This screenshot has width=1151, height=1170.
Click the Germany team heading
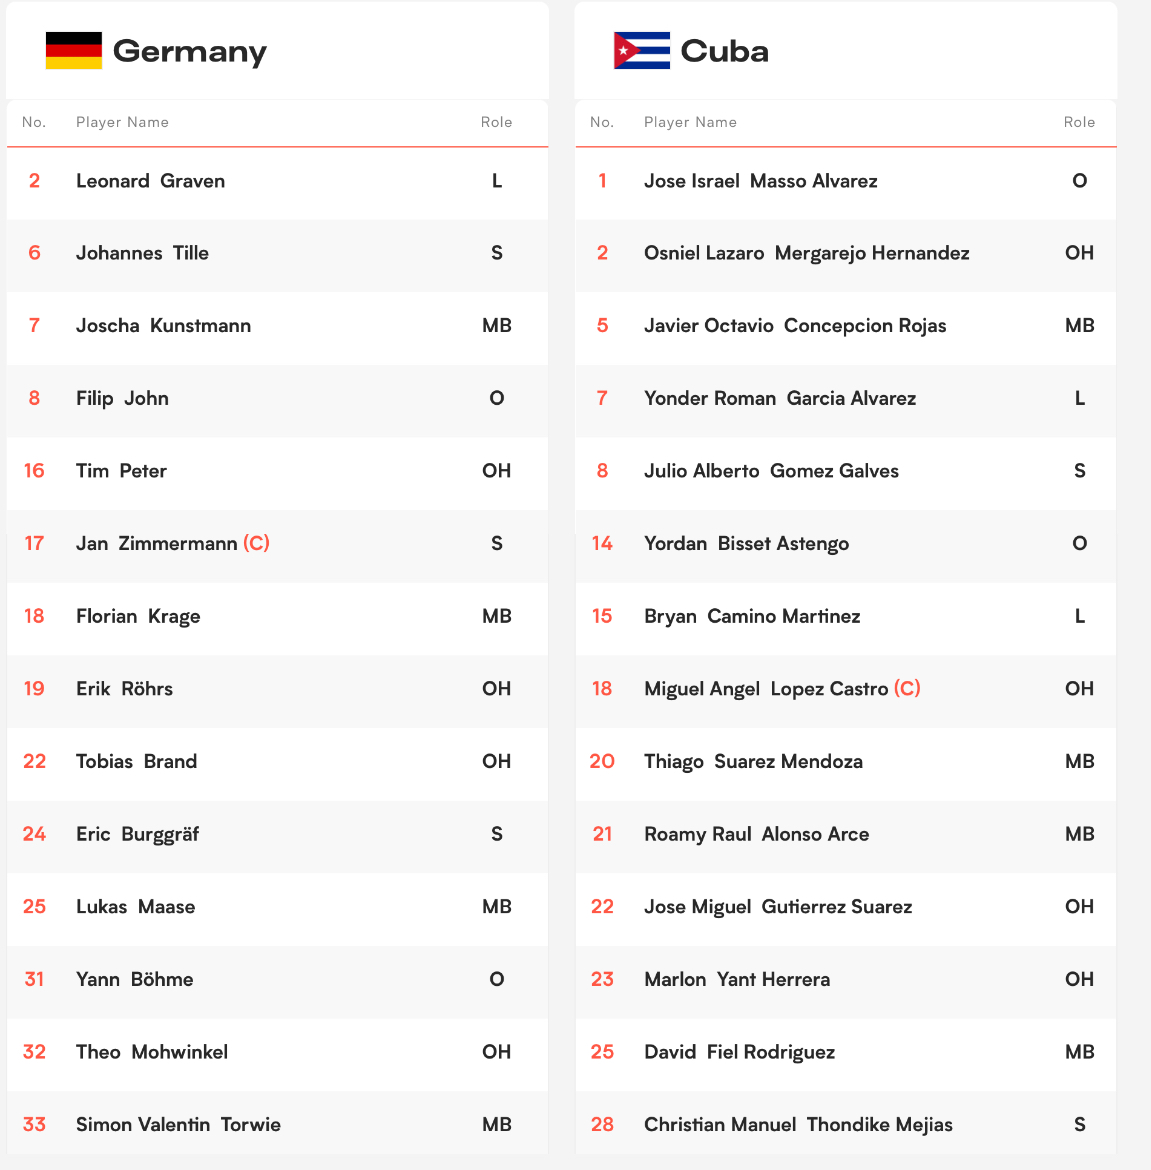pos(189,51)
